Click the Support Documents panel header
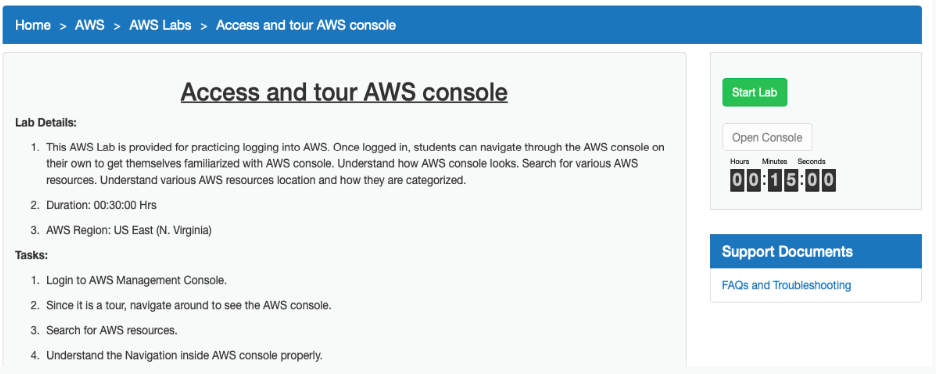The height and width of the screenshot is (374, 936). tap(815, 251)
